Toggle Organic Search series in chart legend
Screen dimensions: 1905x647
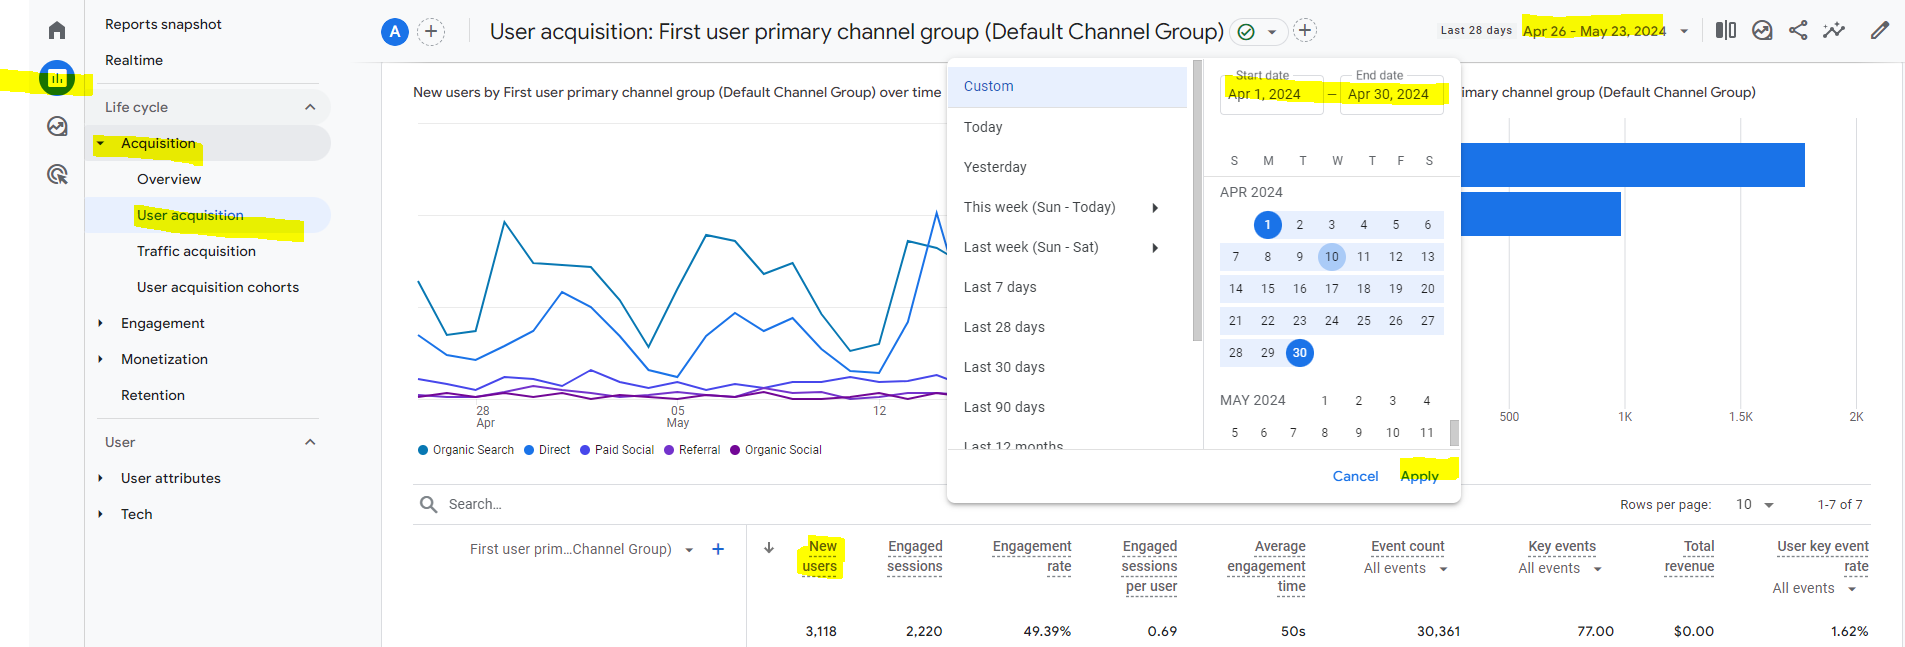(465, 450)
